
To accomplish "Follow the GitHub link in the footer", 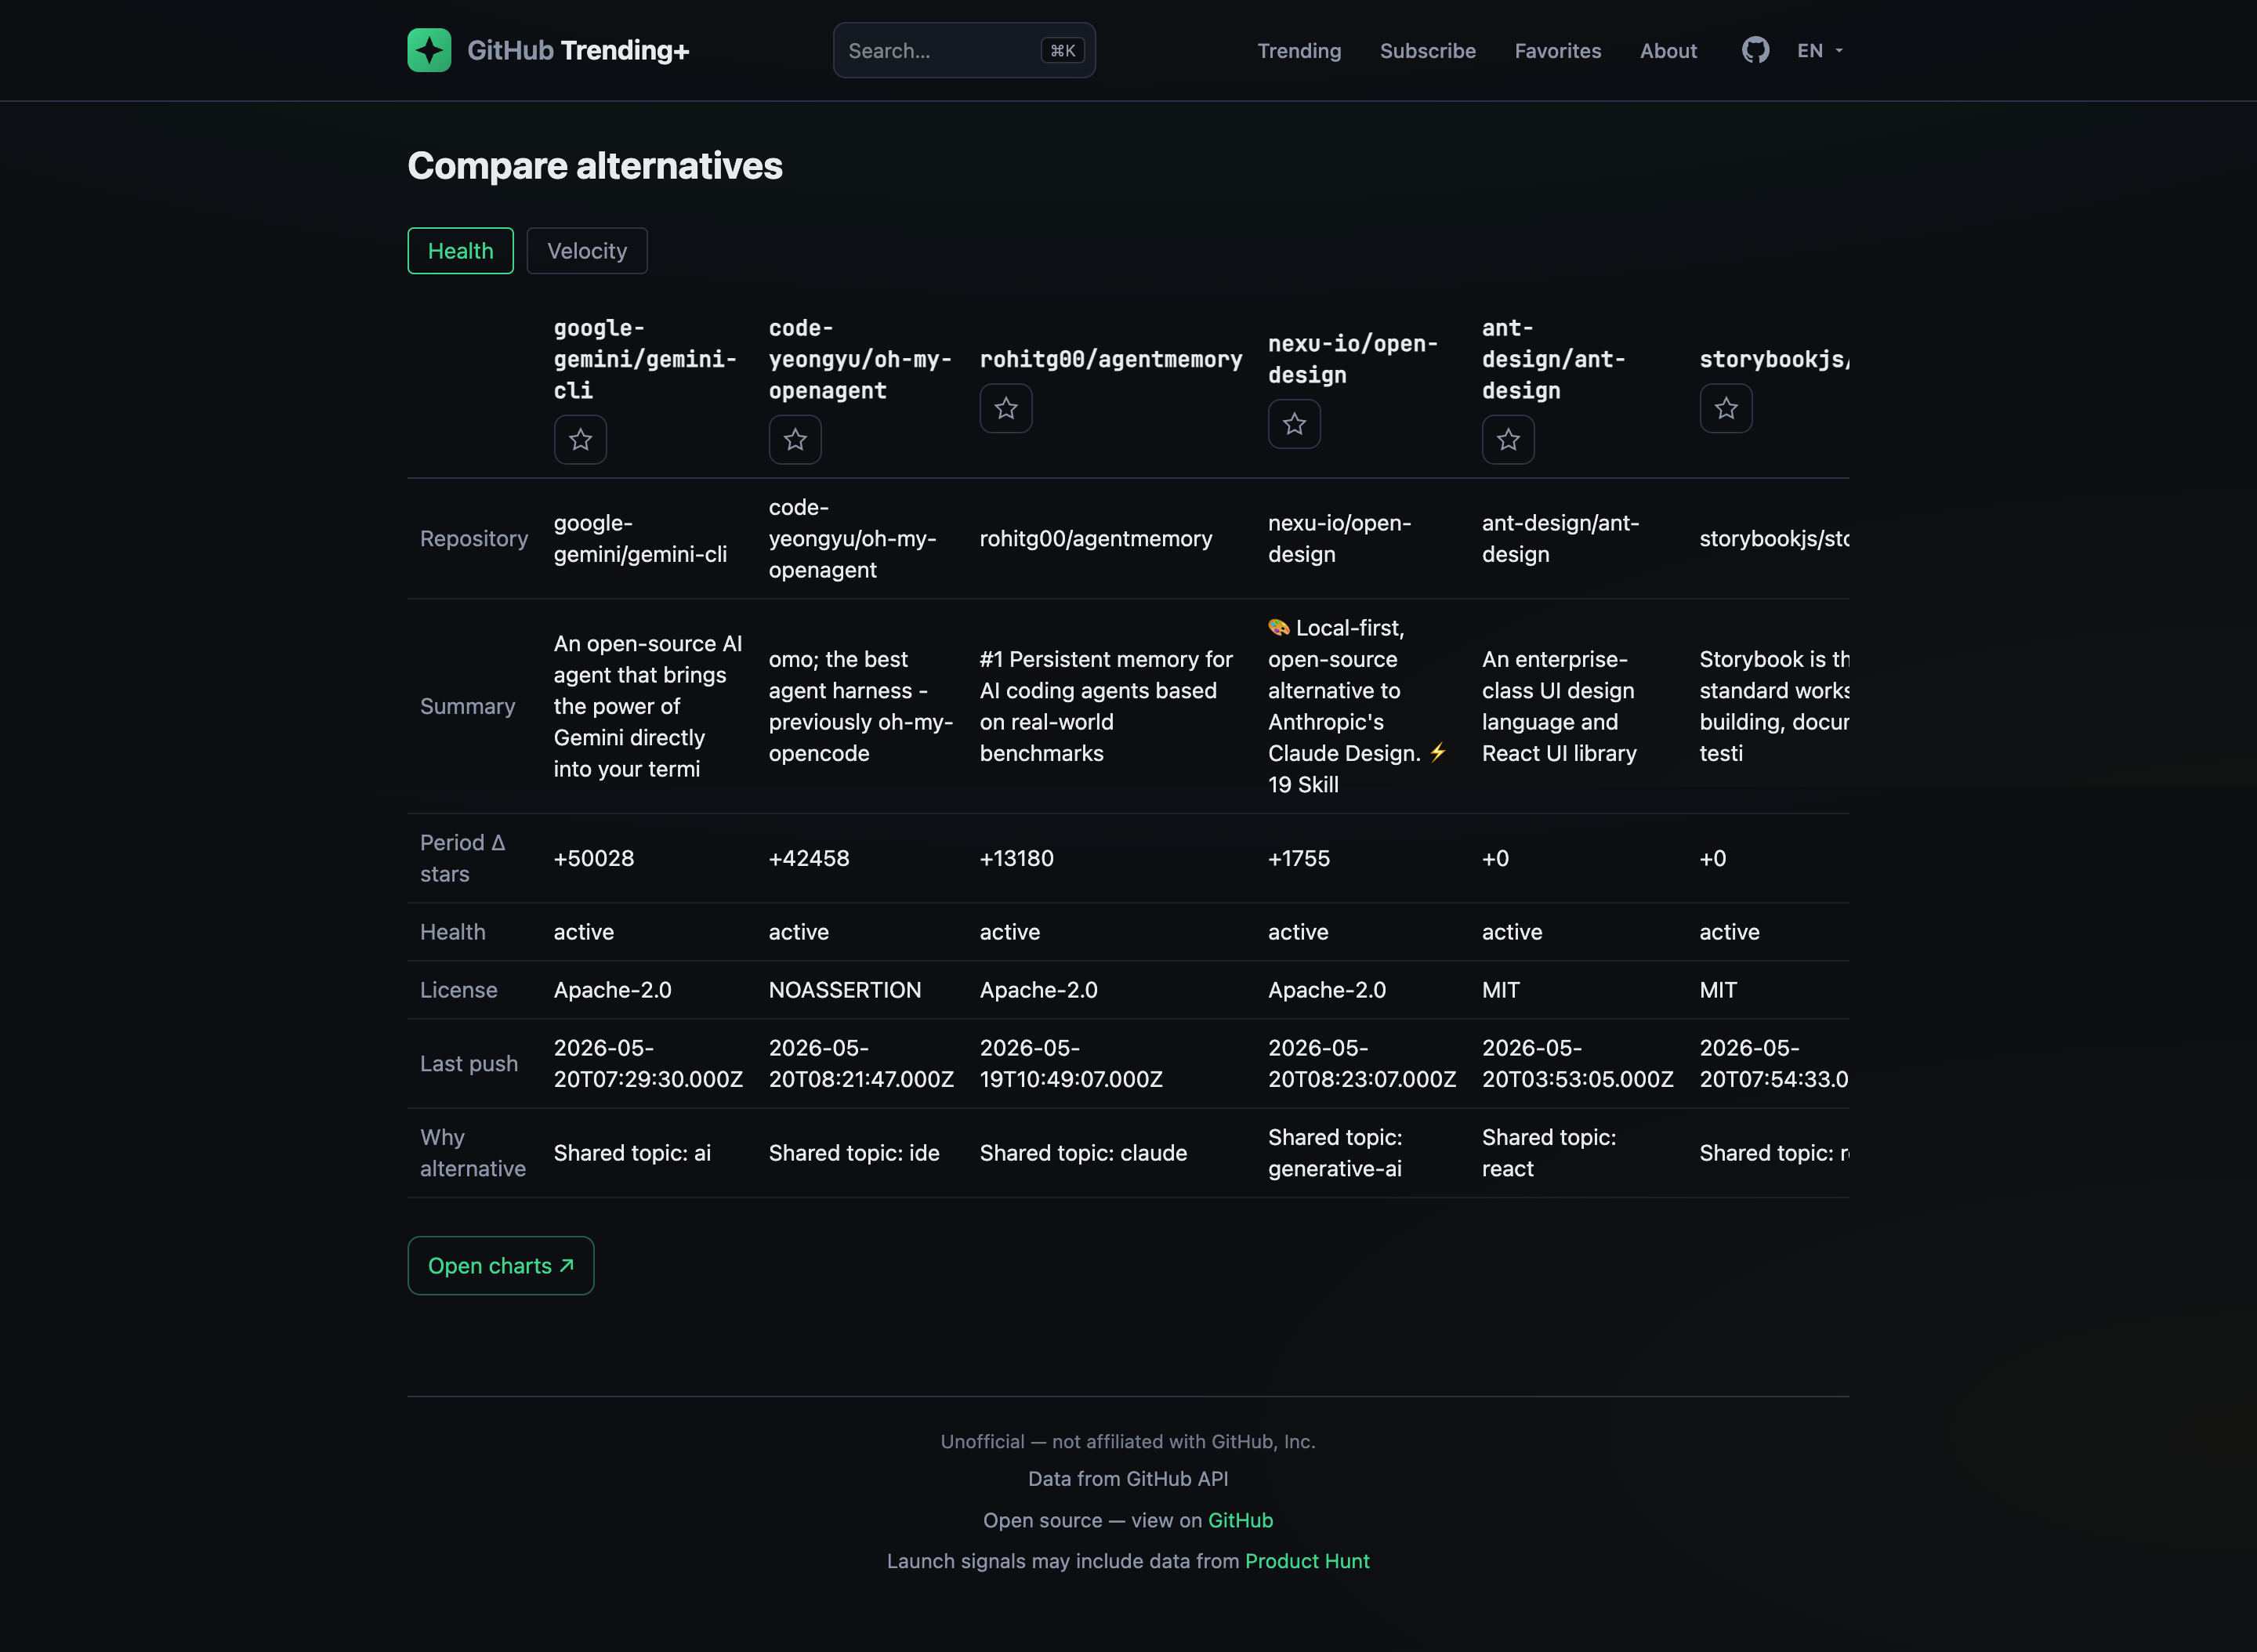I will pyautogui.click(x=1240, y=1520).
